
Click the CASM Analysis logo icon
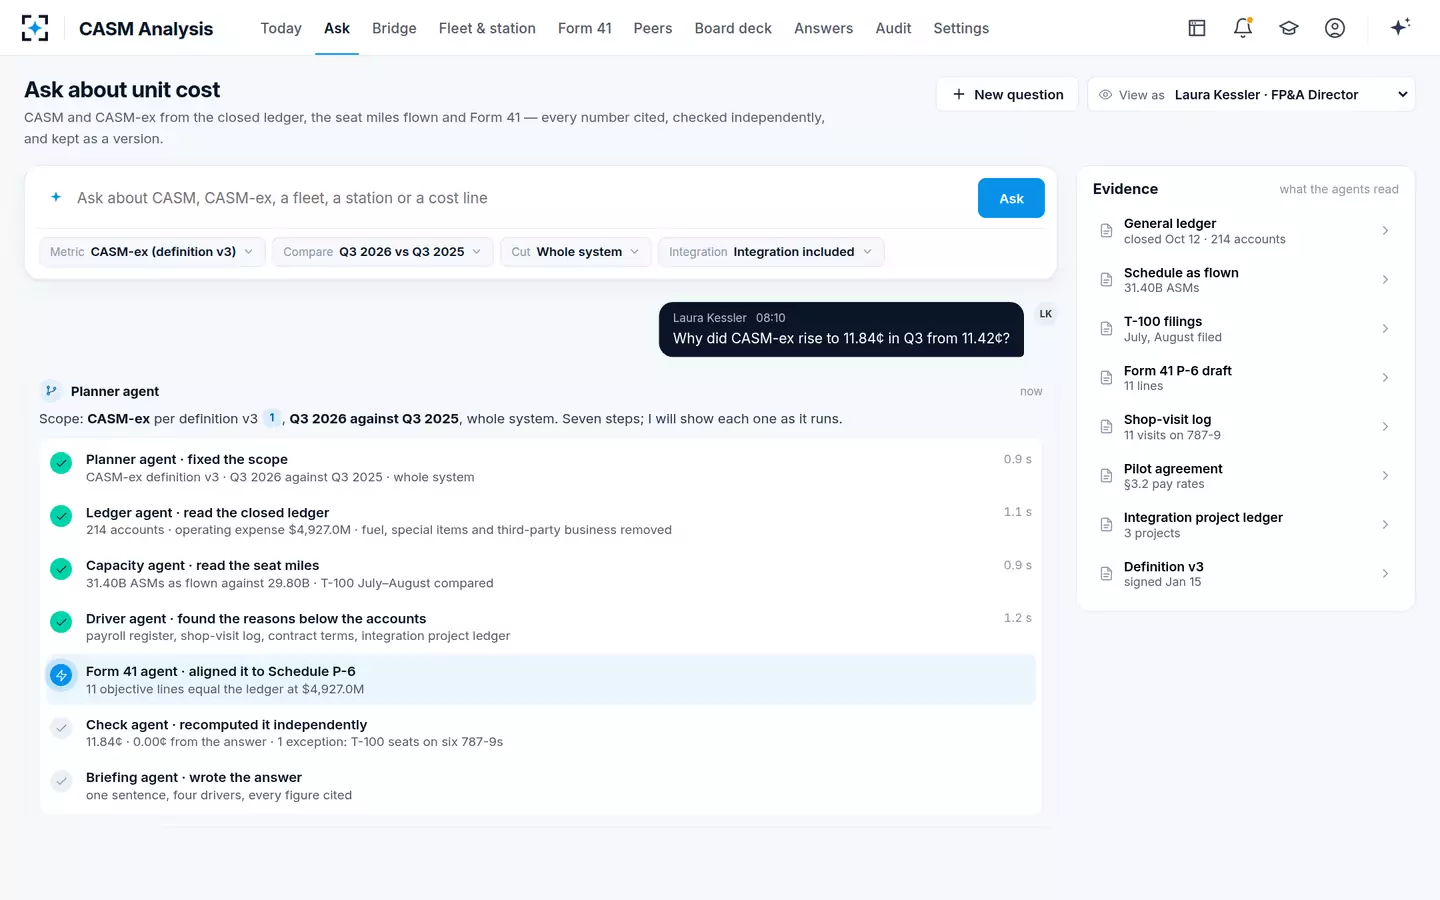coord(35,28)
